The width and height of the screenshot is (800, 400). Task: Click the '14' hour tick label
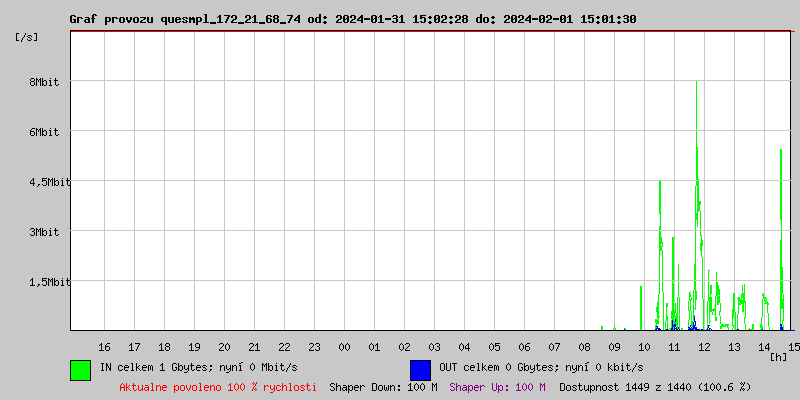point(764,347)
